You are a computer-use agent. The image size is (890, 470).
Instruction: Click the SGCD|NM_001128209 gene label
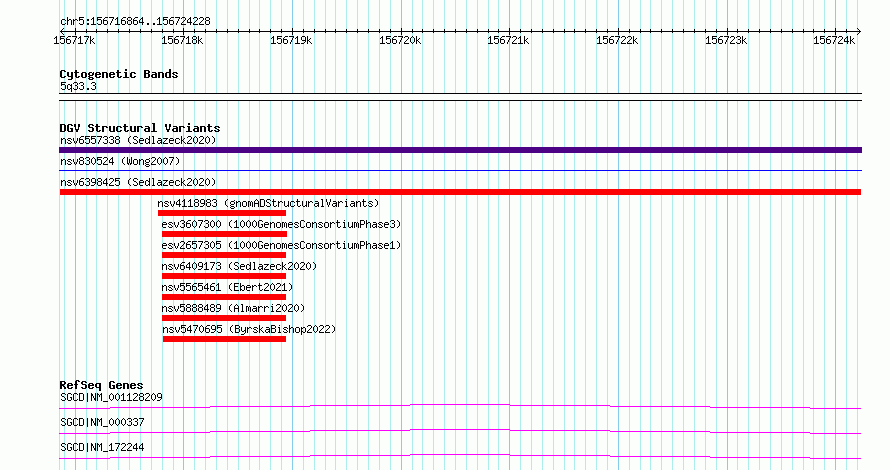[x=111, y=397]
